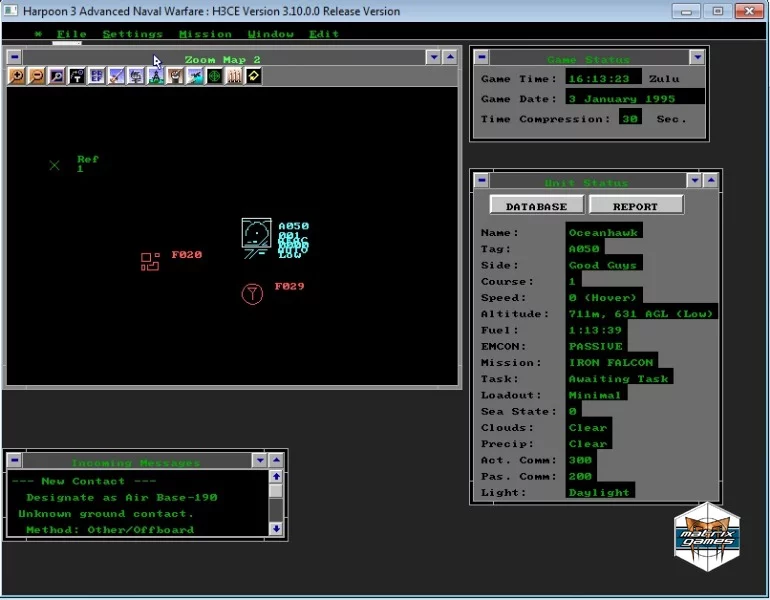The width and height of the screenshot is (770, 600).
Task: Click the zoom out magnifier icon
Action: (36, 76)
